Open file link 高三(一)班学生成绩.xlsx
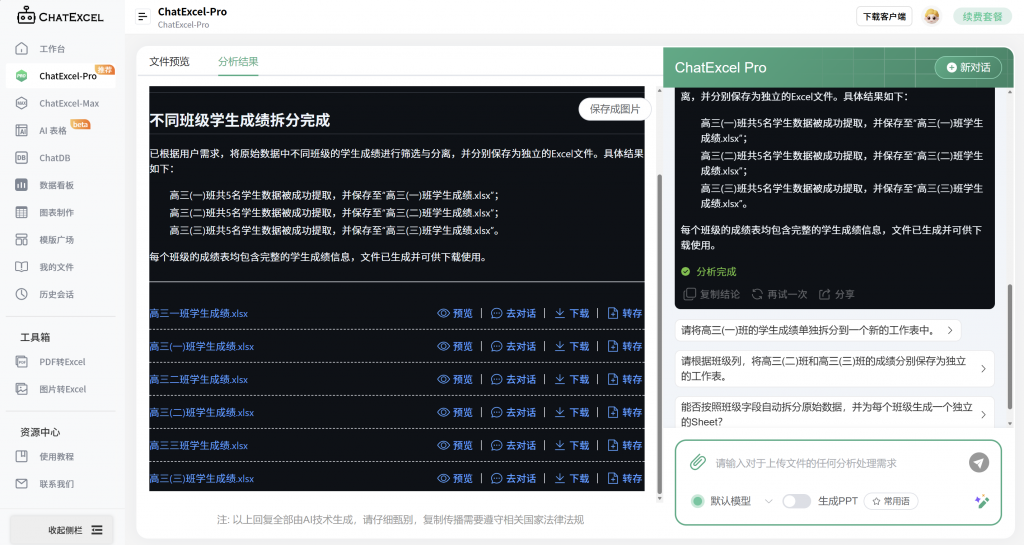 click(x=202, y=347)
